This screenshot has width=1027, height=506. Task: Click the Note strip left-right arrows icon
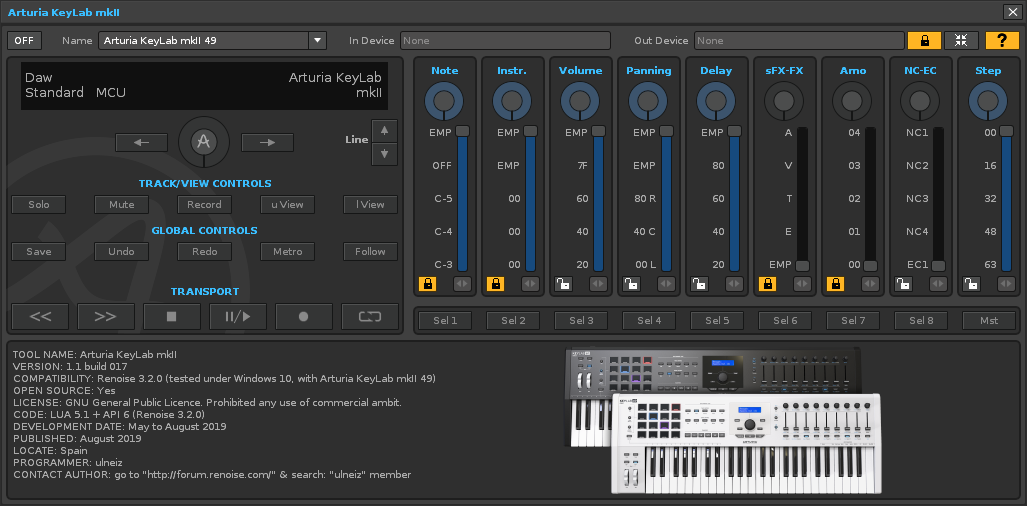[x=462, y=284]
